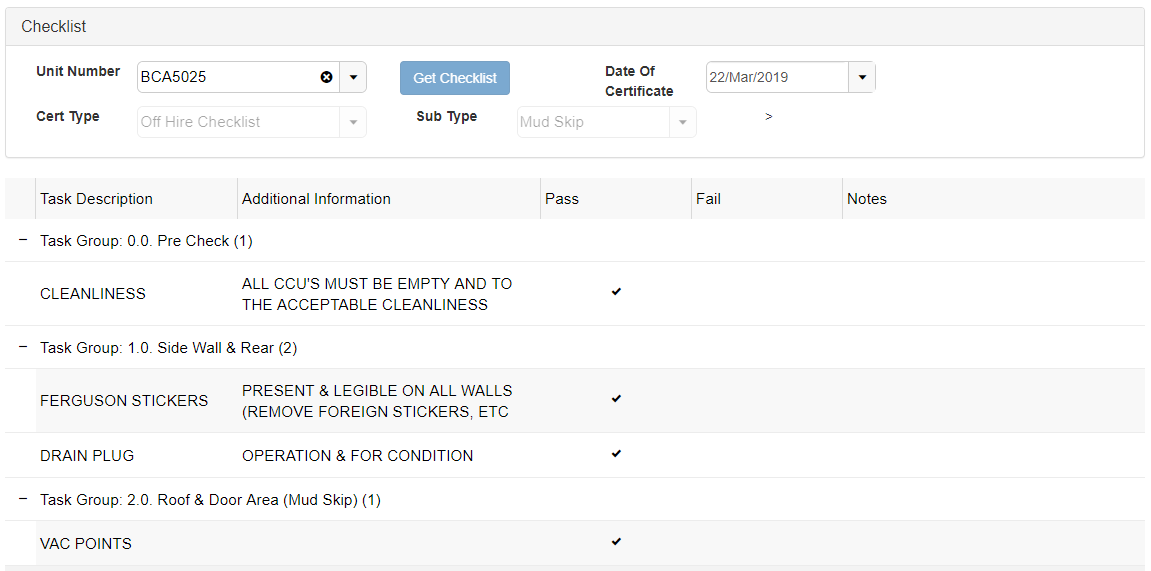Open the Date Of Certificate picker
The image size is (1151, 571).
tap(862, 77)
